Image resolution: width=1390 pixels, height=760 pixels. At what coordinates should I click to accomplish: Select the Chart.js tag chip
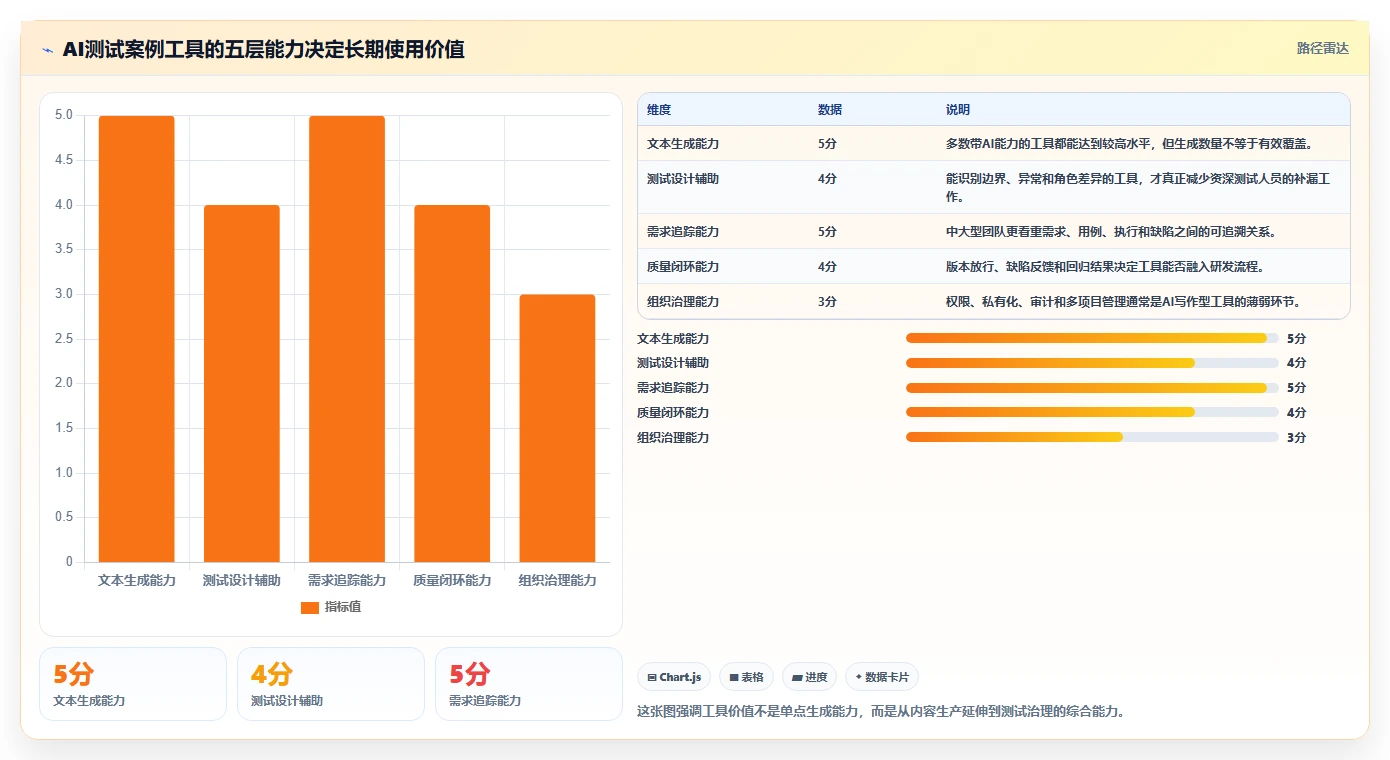(675, 677)
